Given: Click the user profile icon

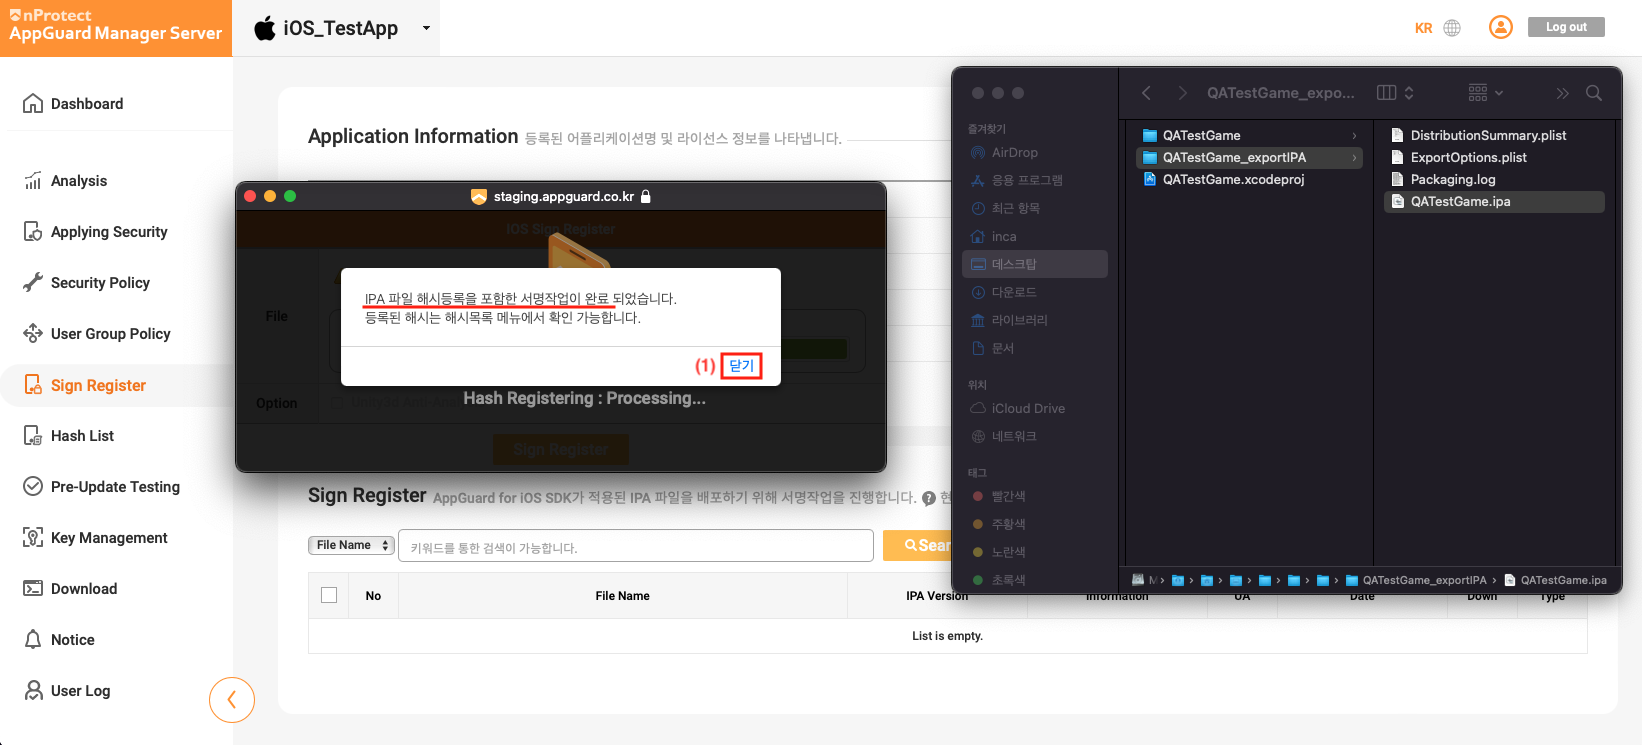Looking at the screenshot, I should (x=1500, y=27).
